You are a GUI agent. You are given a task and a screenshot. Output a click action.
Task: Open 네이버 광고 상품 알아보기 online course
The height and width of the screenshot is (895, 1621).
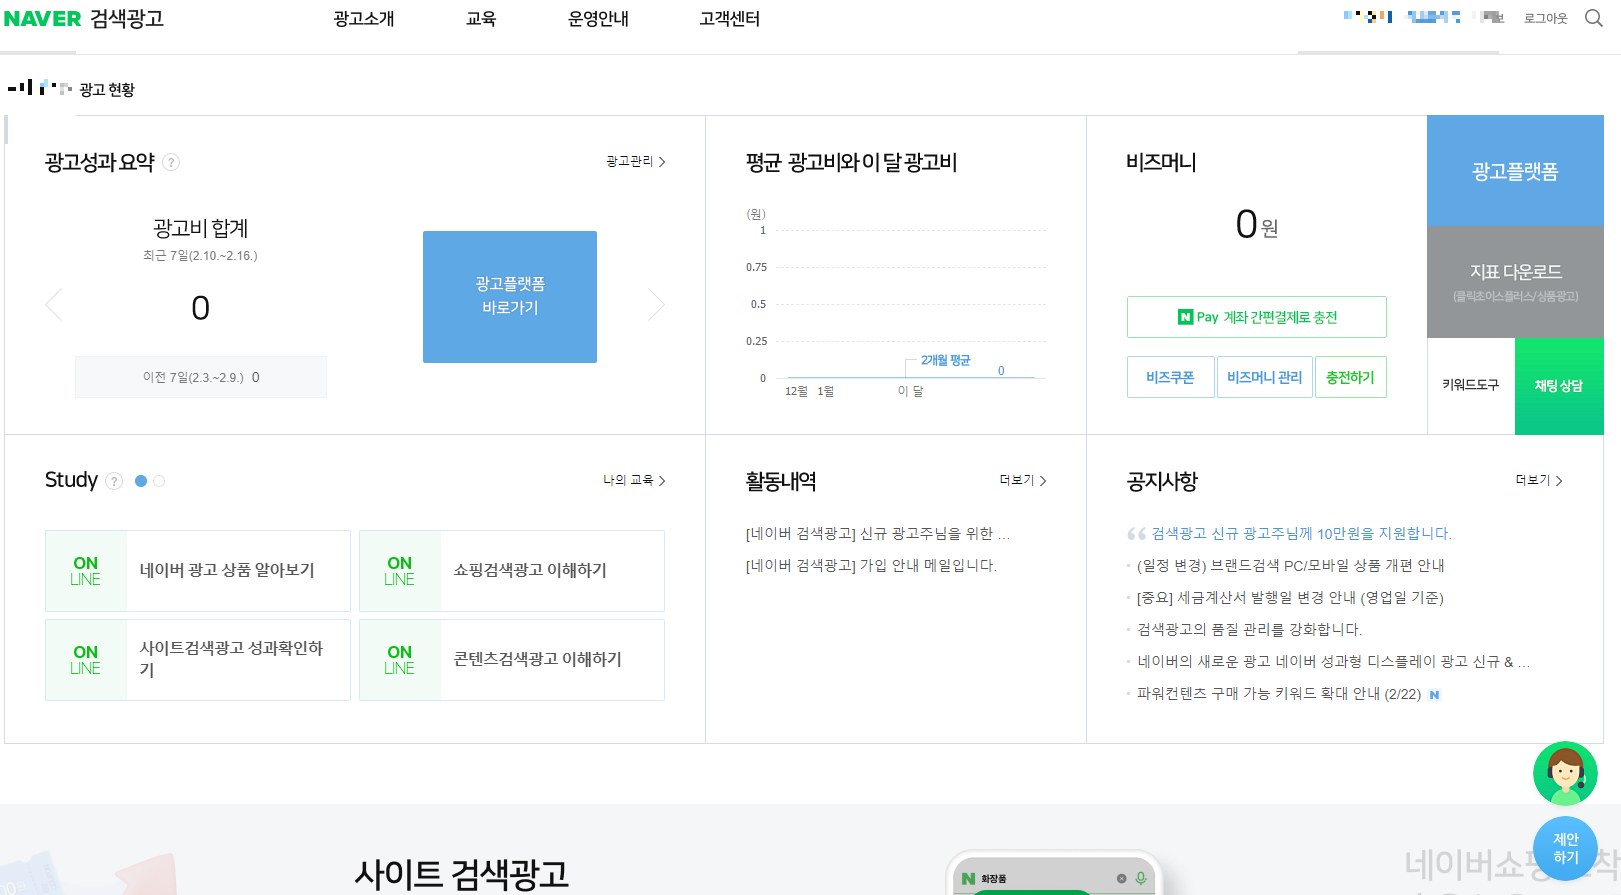click(x=198, y=571)
